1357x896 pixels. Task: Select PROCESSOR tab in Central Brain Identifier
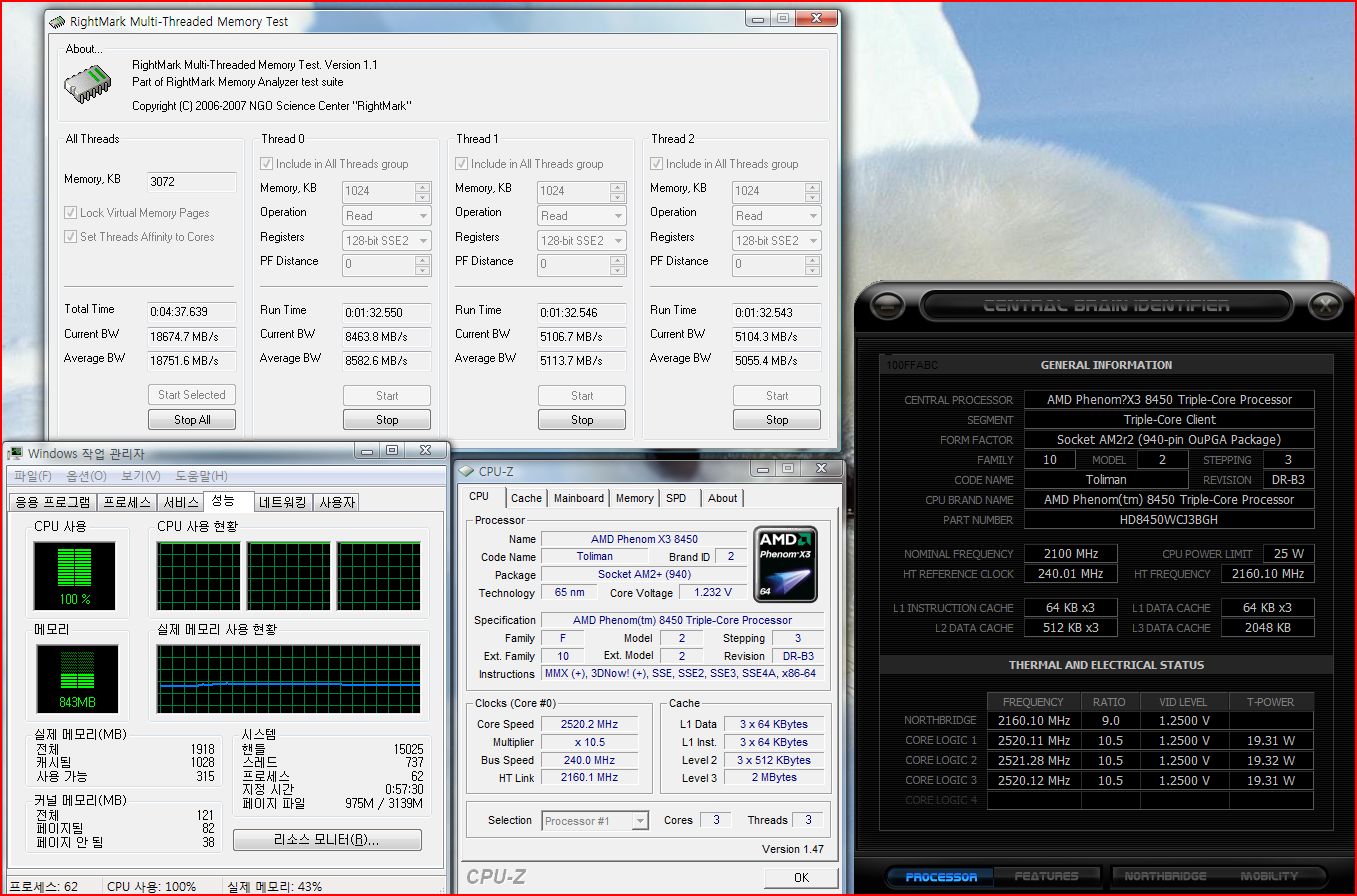pyautogui.click(x=941, y=877)
